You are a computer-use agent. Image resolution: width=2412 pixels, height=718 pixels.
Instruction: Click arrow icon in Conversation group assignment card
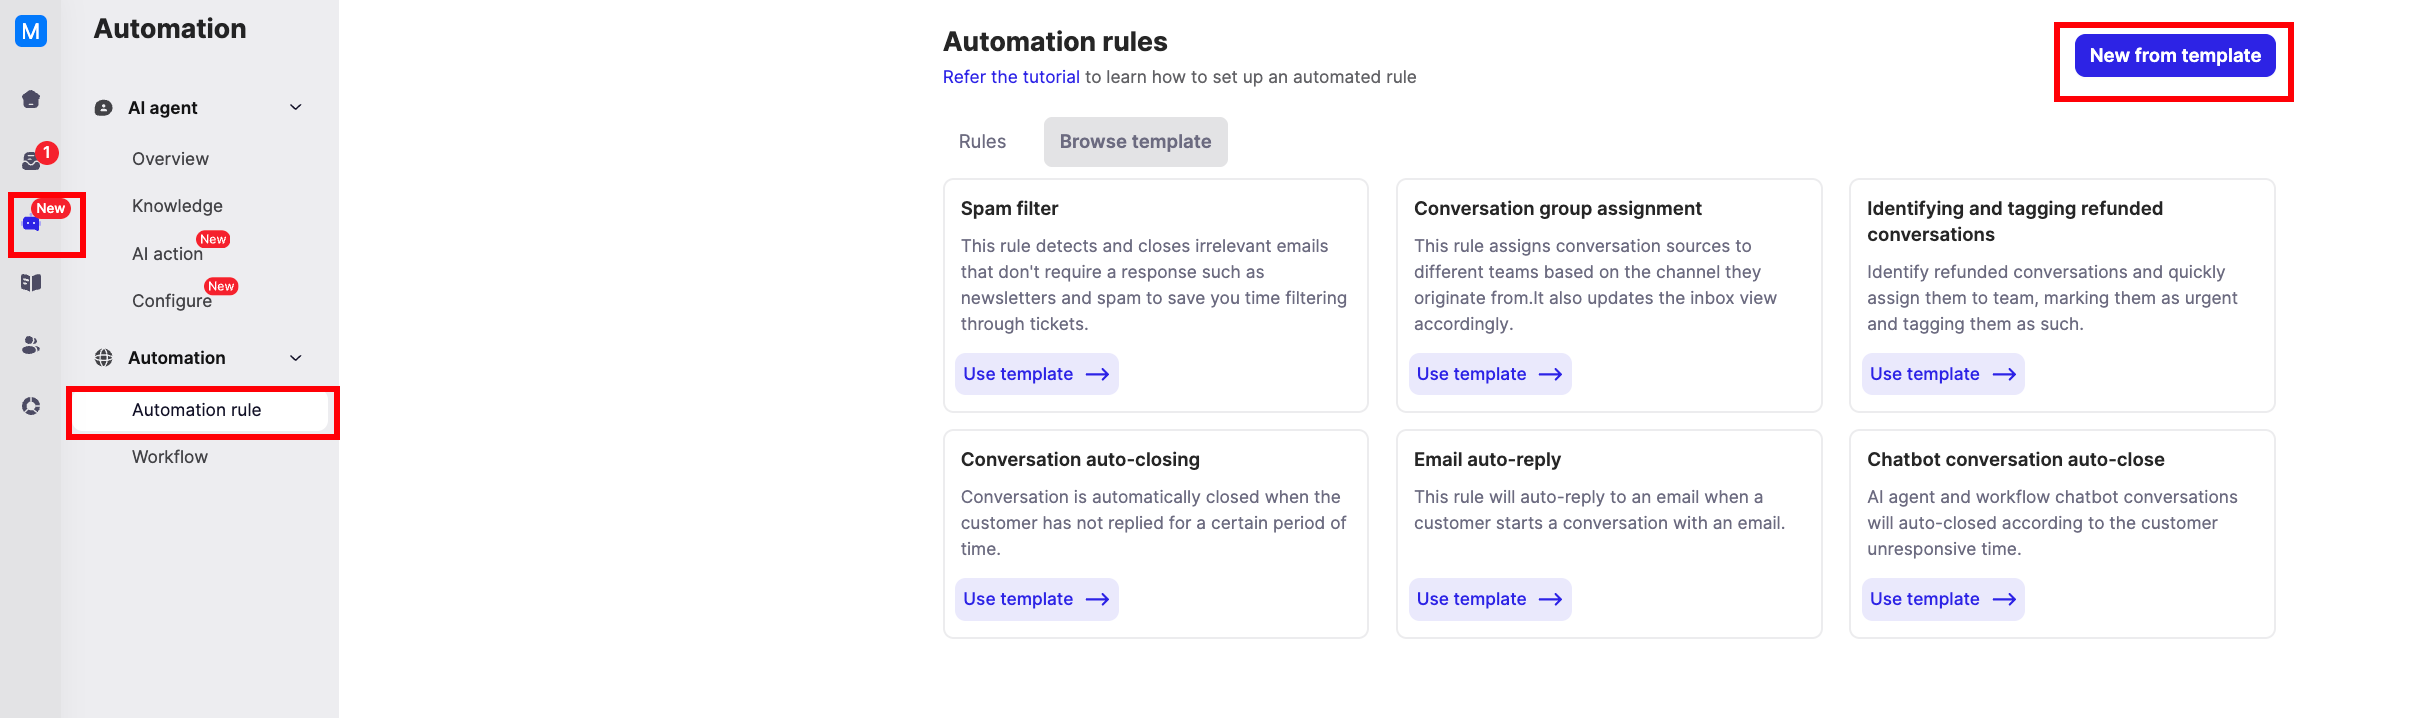coord(1551,374)
